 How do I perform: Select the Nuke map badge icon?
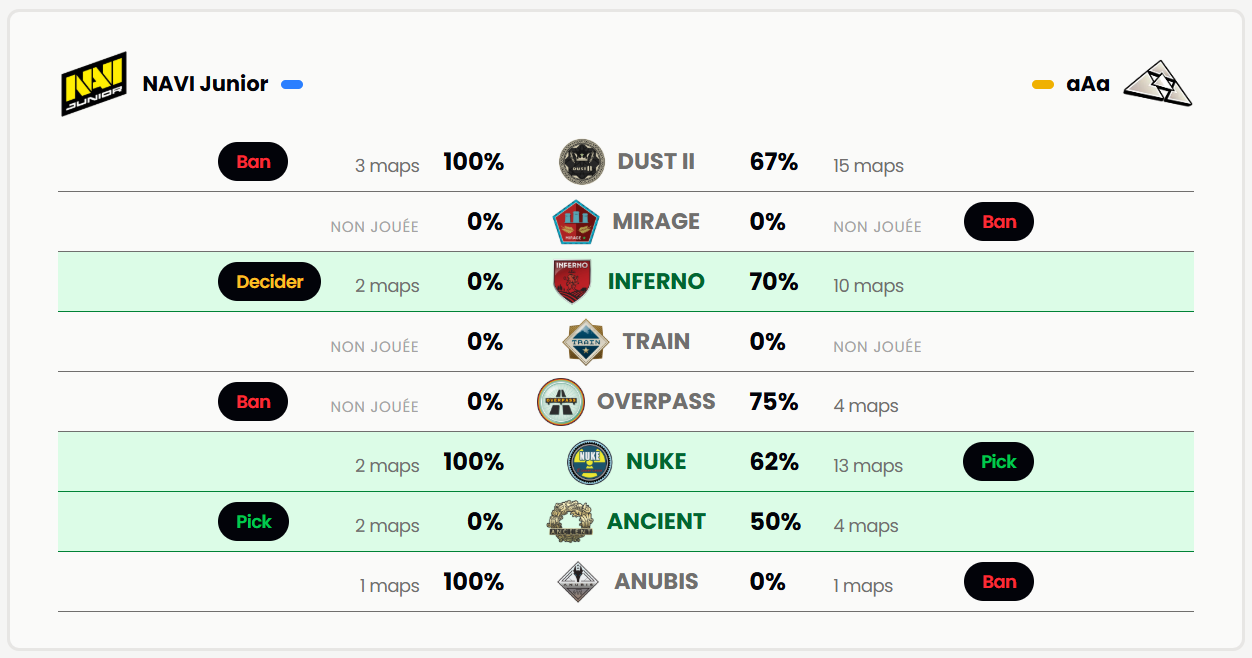tap(590, 462)
